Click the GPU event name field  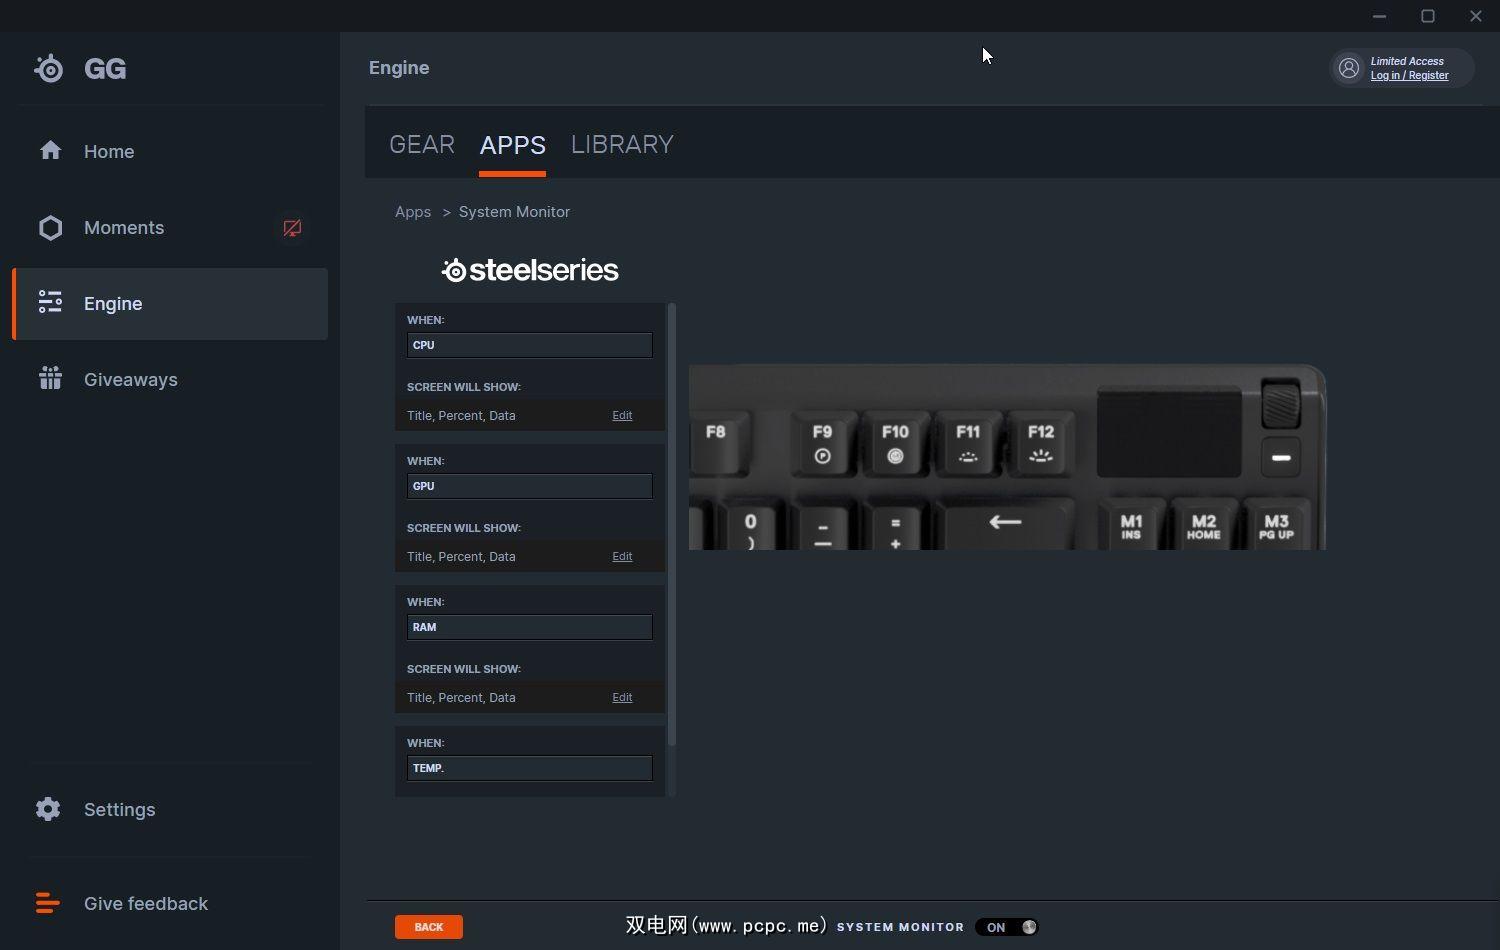(530, 486)
